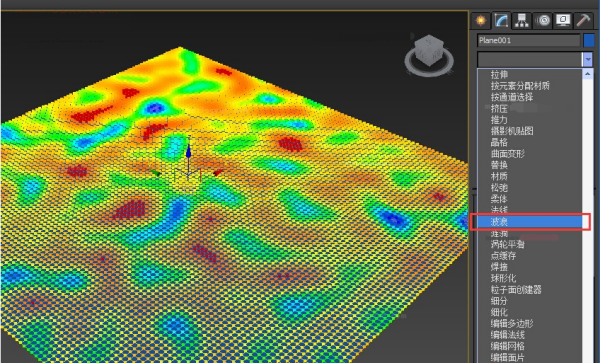Choose the 按通道选择 modifier

(x=512, y=97)
